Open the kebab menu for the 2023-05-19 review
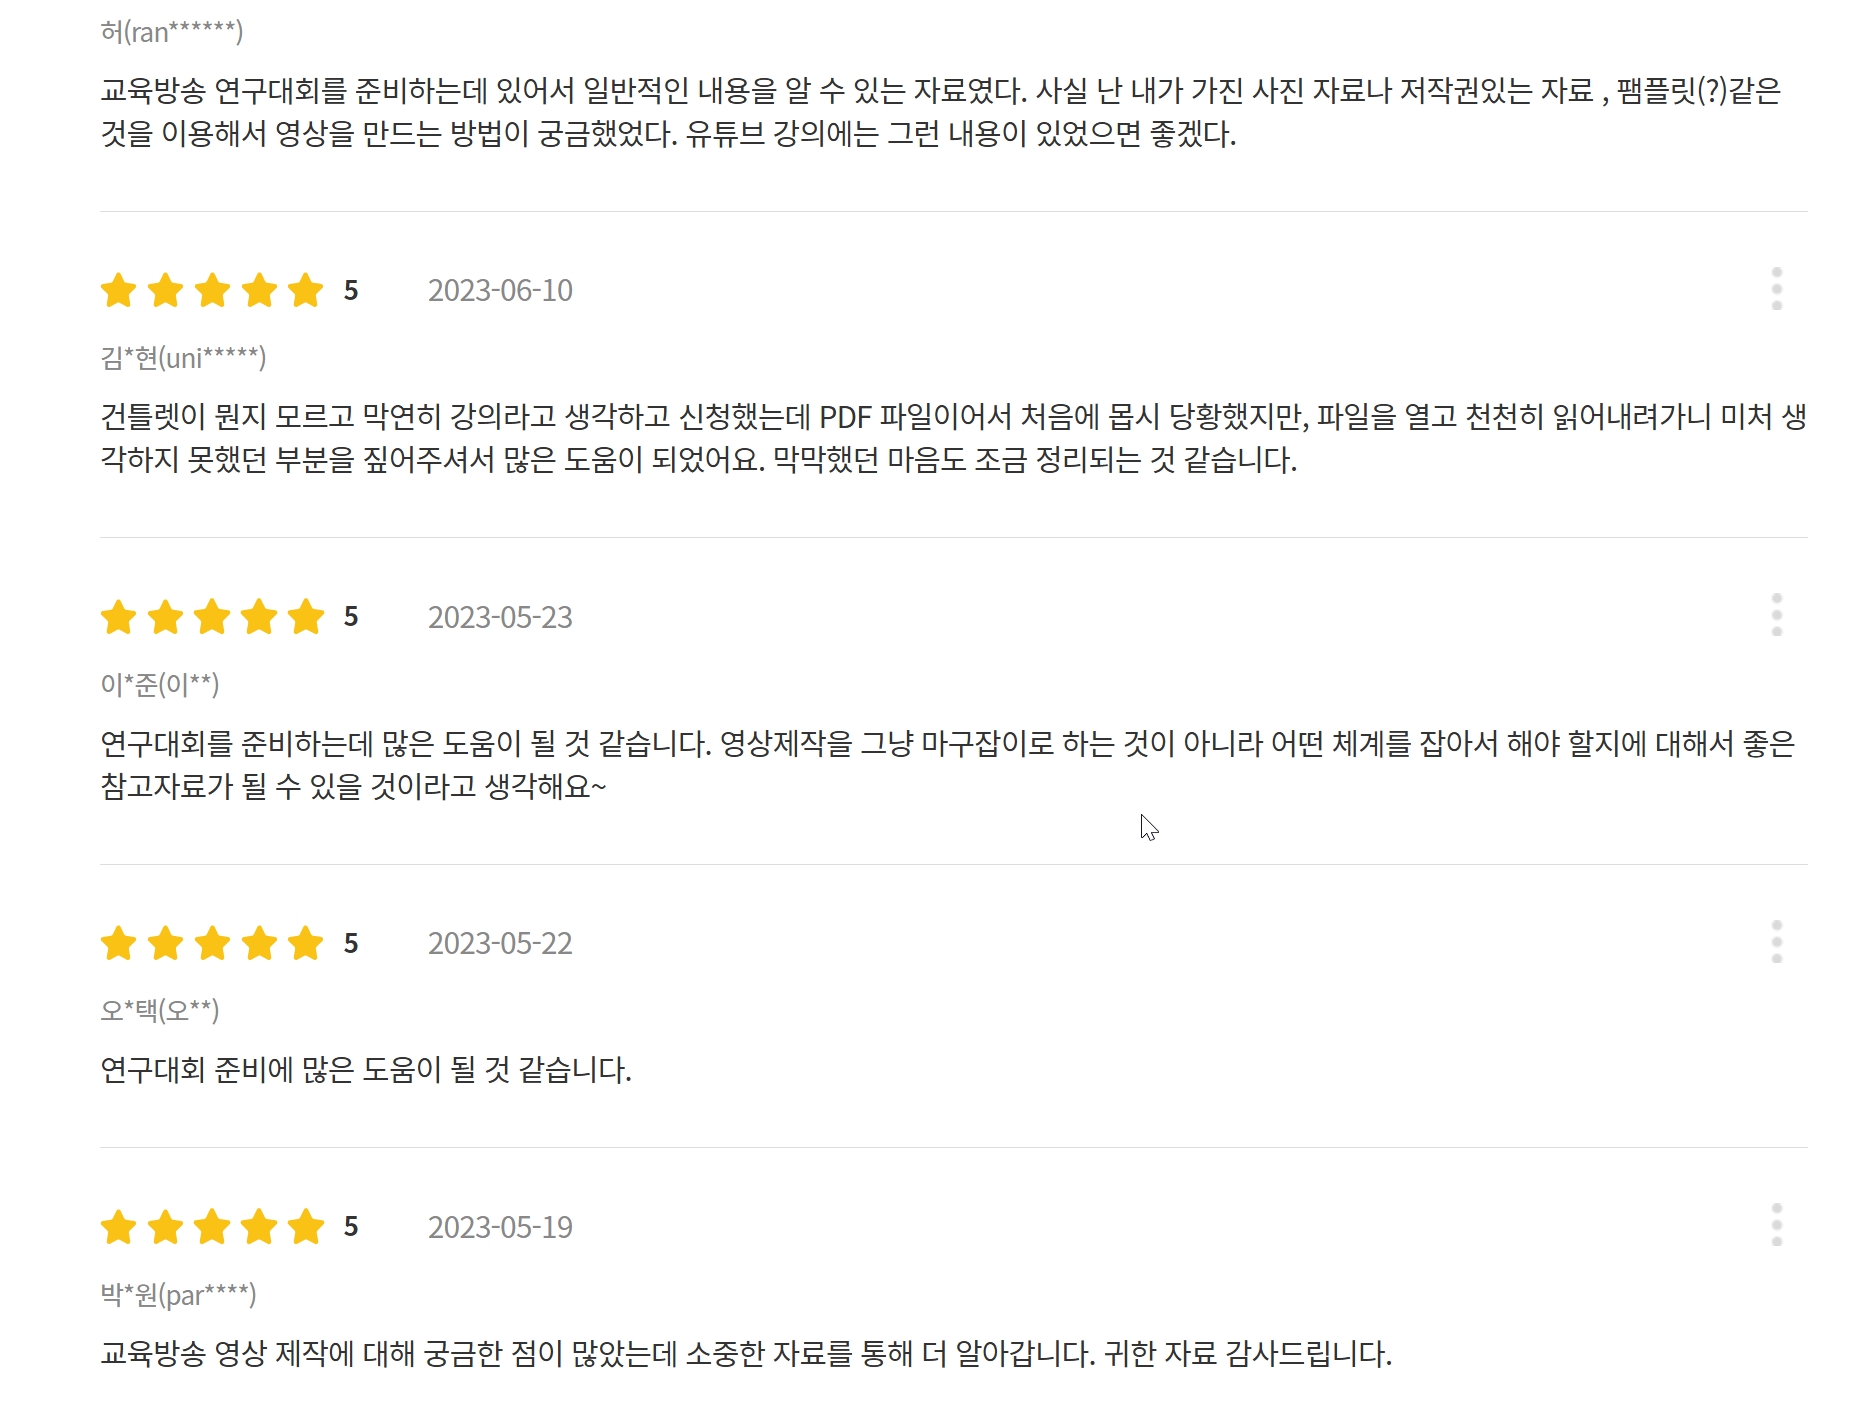 (1776, 1225)
